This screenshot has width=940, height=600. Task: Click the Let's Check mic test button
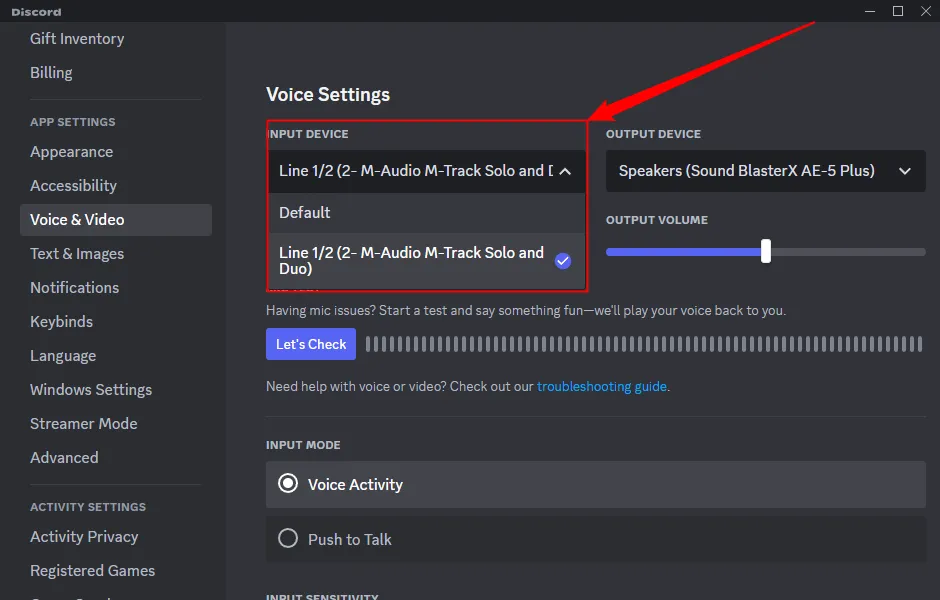311,344
